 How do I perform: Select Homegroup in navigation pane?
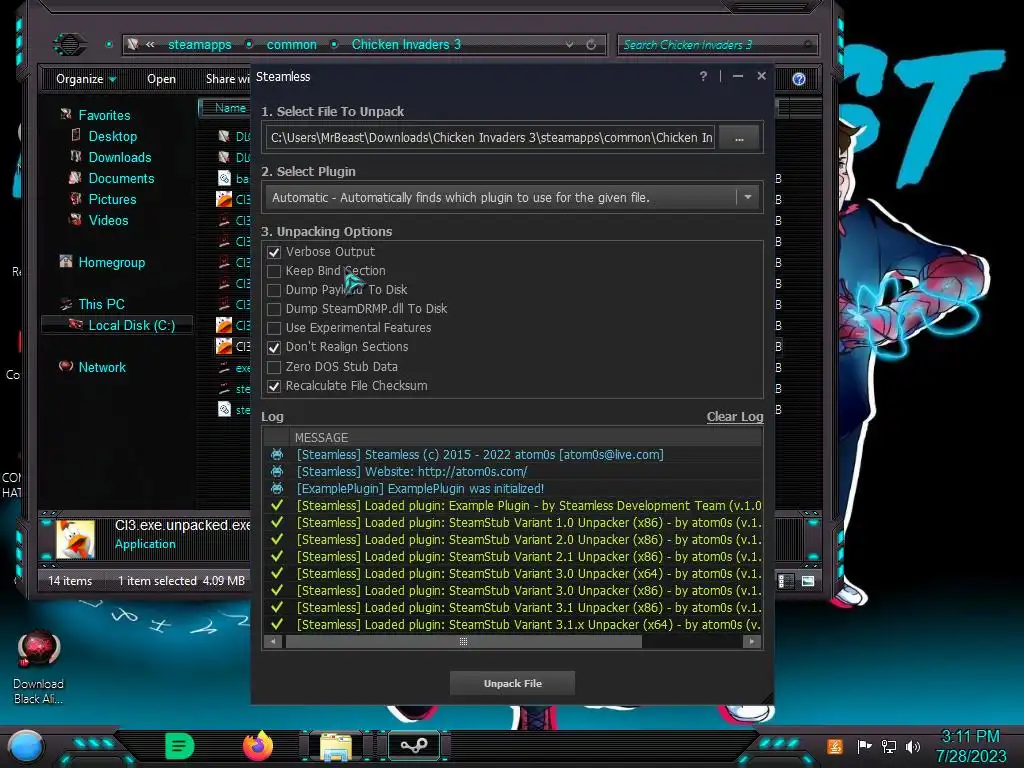click(112, 263)
